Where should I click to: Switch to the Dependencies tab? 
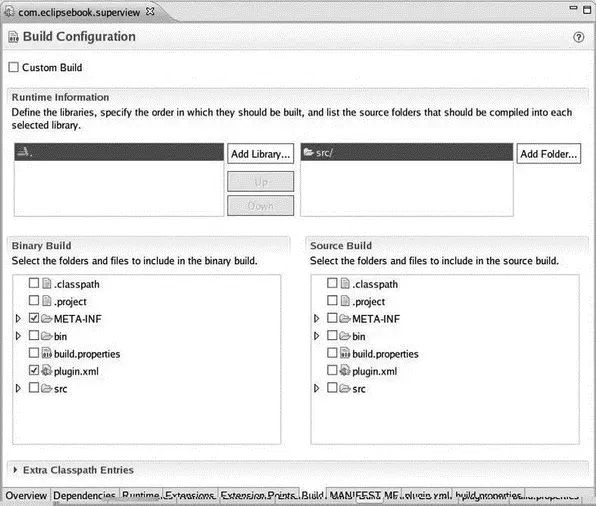pyautogui.click(x=84, y=495)
